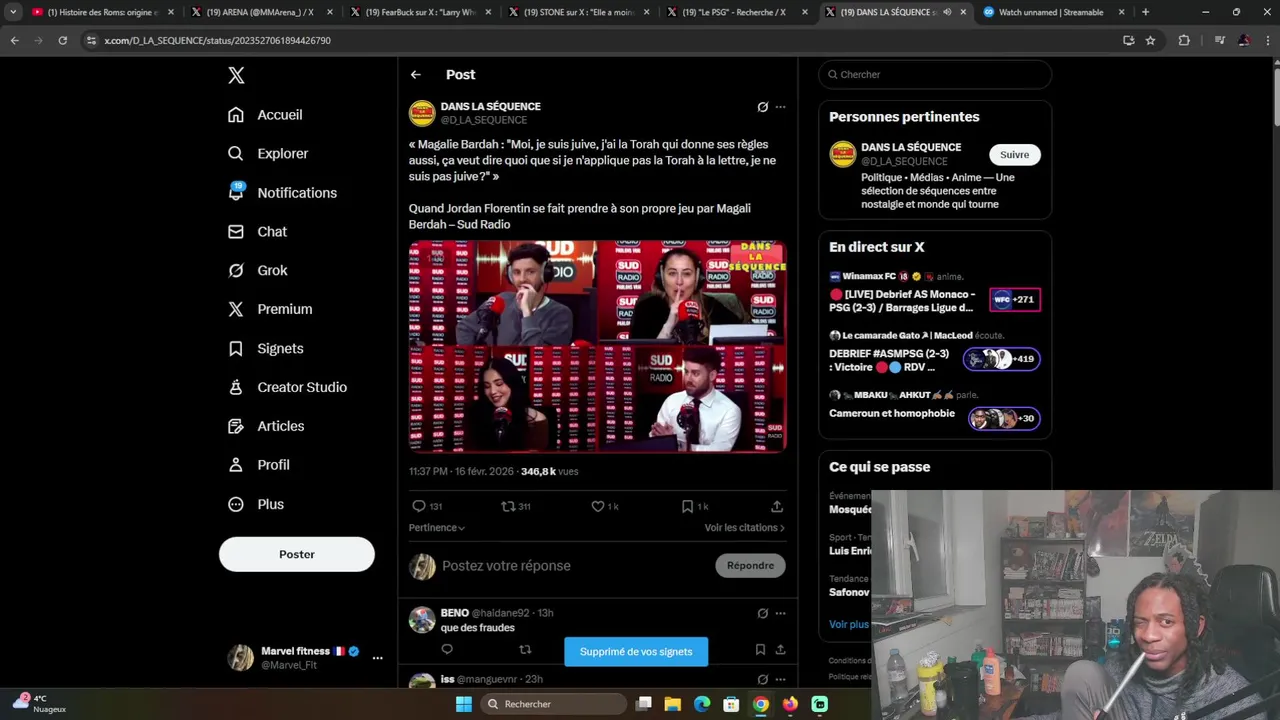Play the Sud Radio video thumbnail
The height and width of the screenshot is (720, 1280).
[598, 346]
